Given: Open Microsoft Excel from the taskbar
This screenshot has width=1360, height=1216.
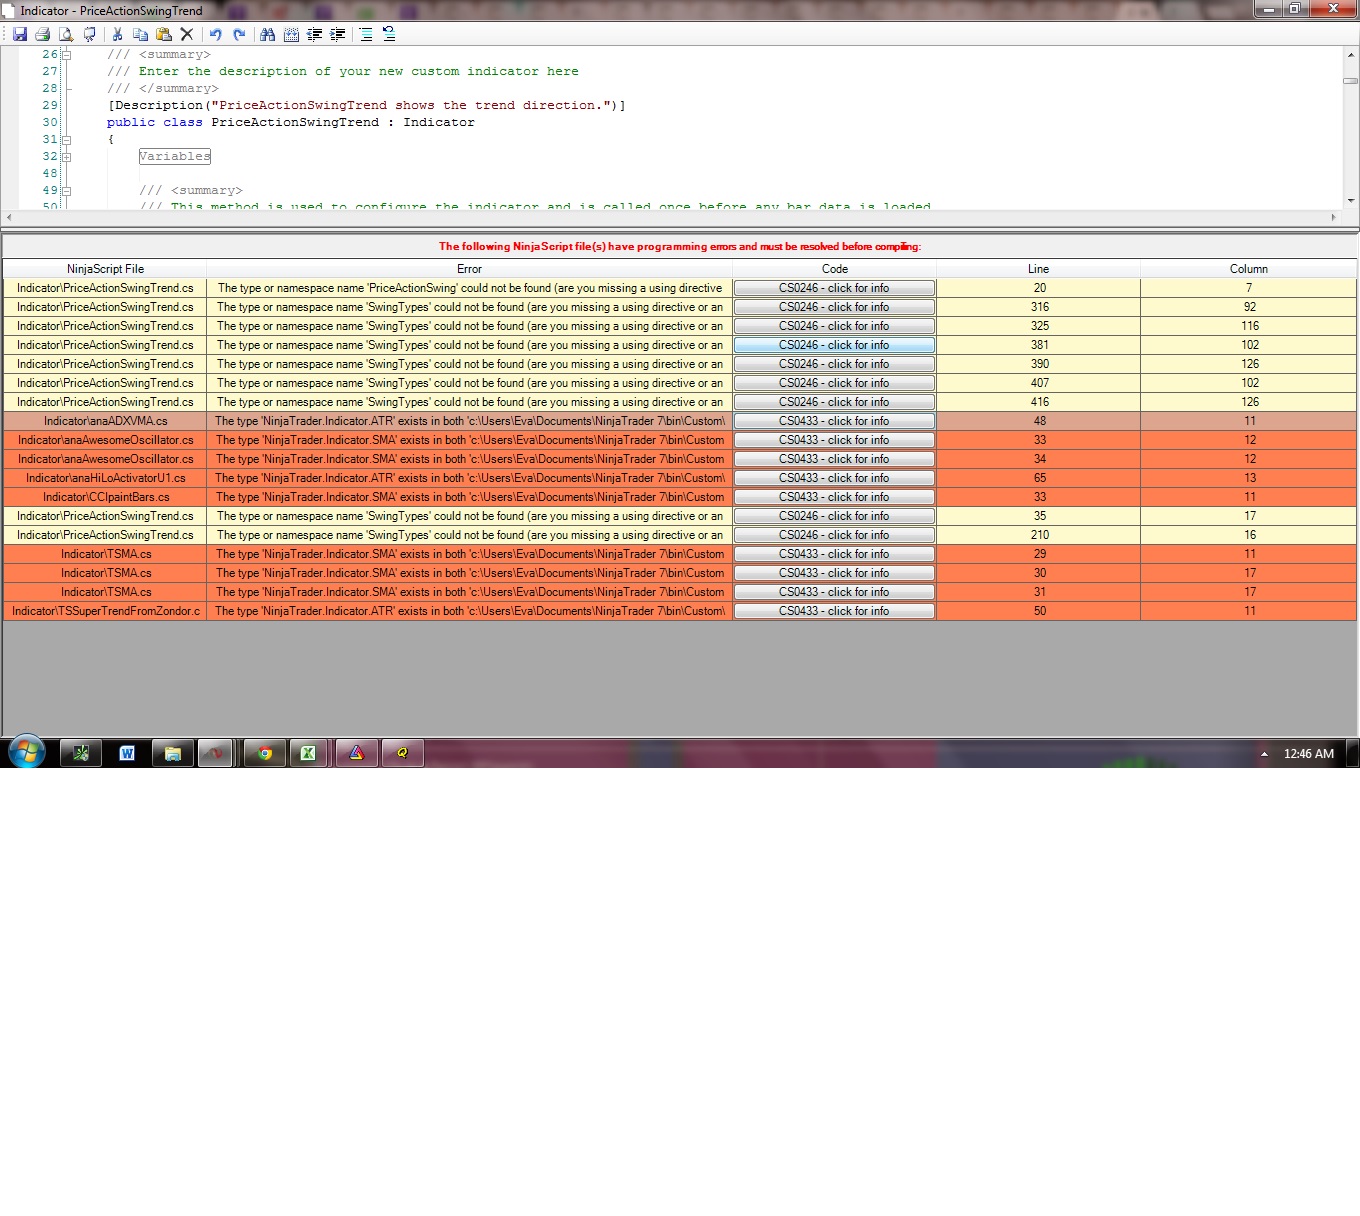Looking at the screenshot, I should 309,753.
